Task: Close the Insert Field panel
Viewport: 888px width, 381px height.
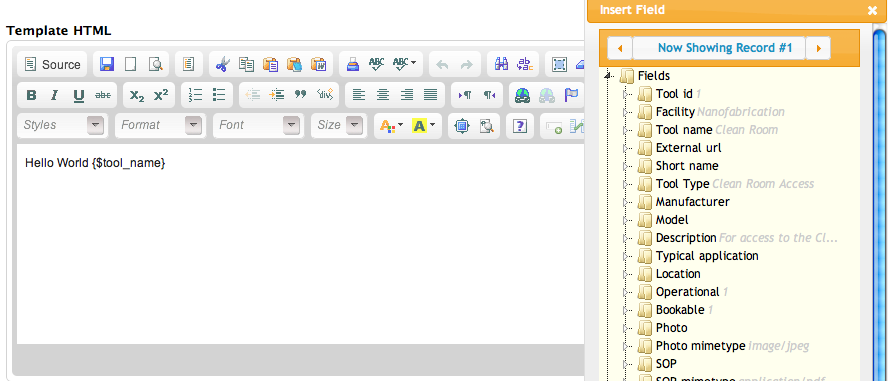Action: click(872, 10)
